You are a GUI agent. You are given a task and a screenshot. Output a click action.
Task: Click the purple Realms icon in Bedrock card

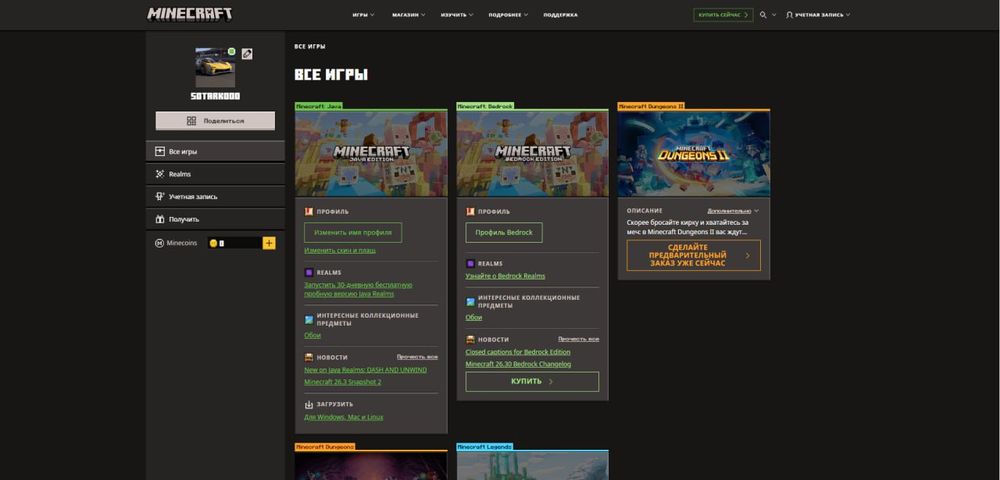tap(470, 263)
